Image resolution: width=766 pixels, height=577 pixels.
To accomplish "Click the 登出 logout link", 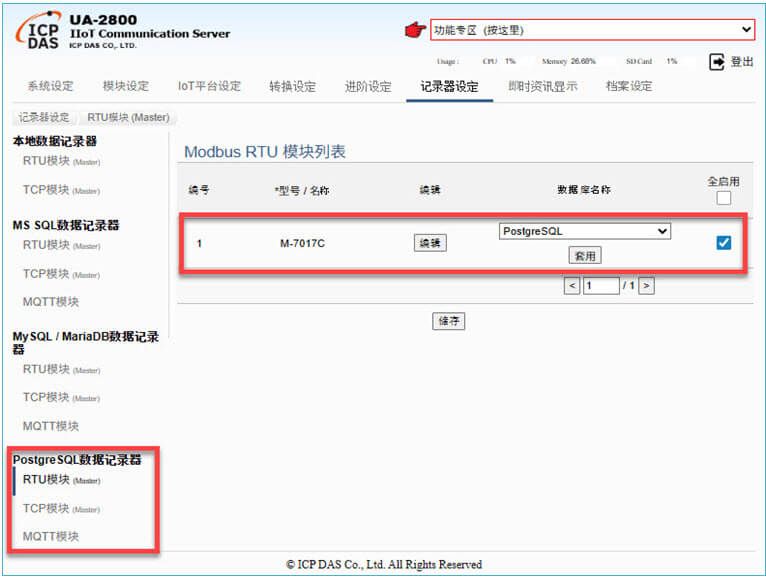I will click(x=742, y=62).
